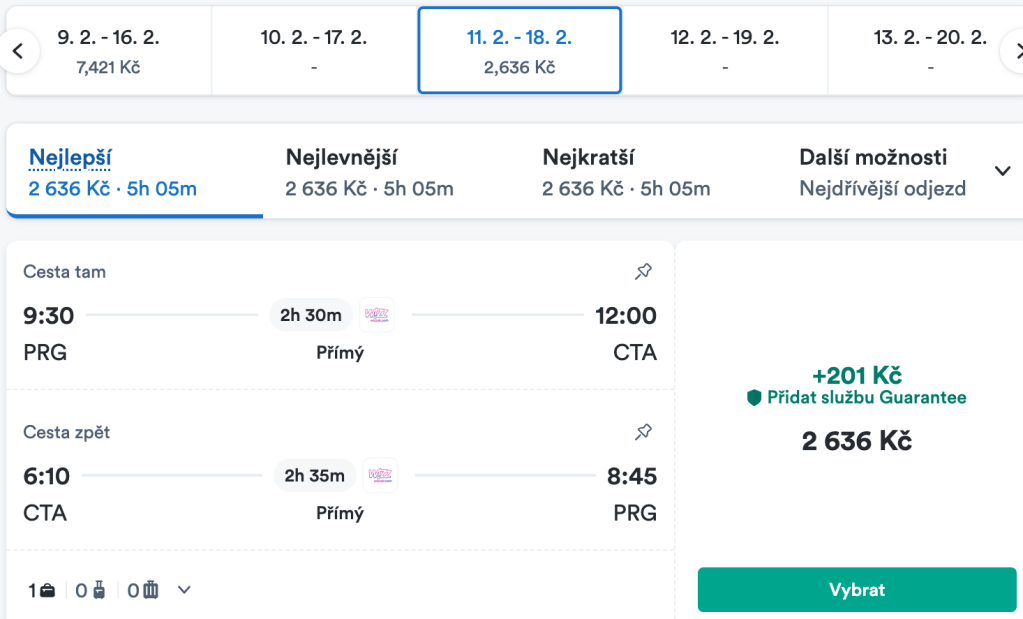1023x619 pixels.
Task: Click the Guarantee shield icon
Action: coord(755,398)
